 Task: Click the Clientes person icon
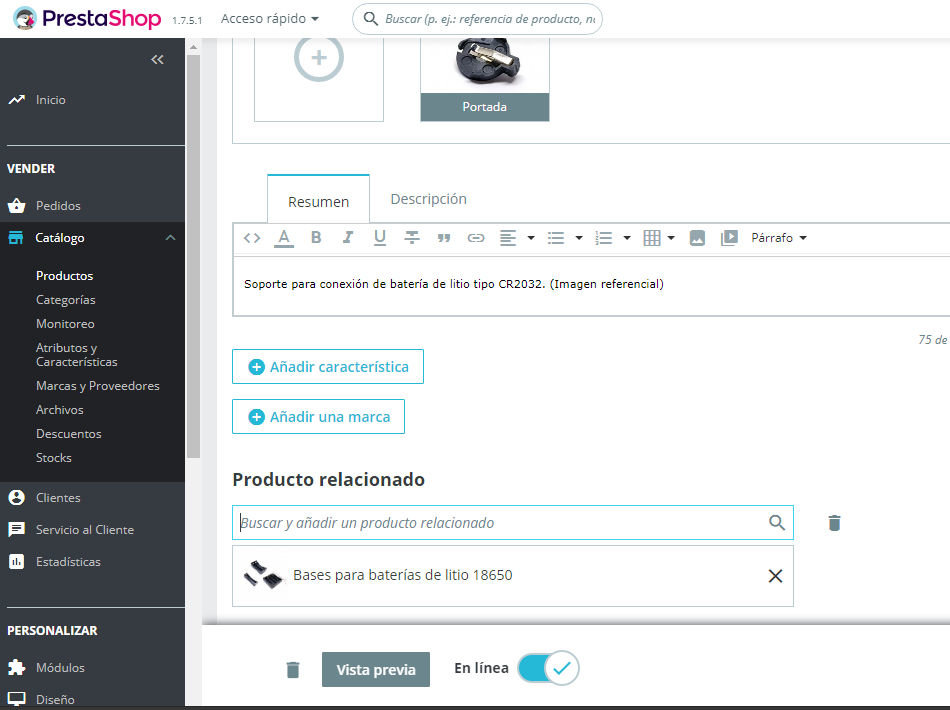16,497
